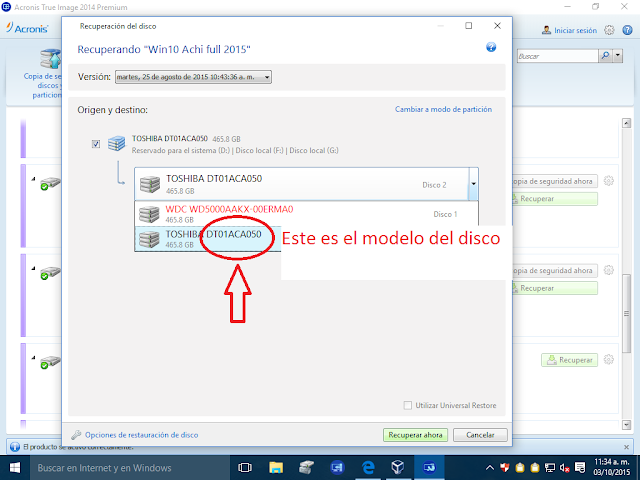Click Cambiar a modo de partición link
This screenshot has height=480, width=640.
[443, 109]
